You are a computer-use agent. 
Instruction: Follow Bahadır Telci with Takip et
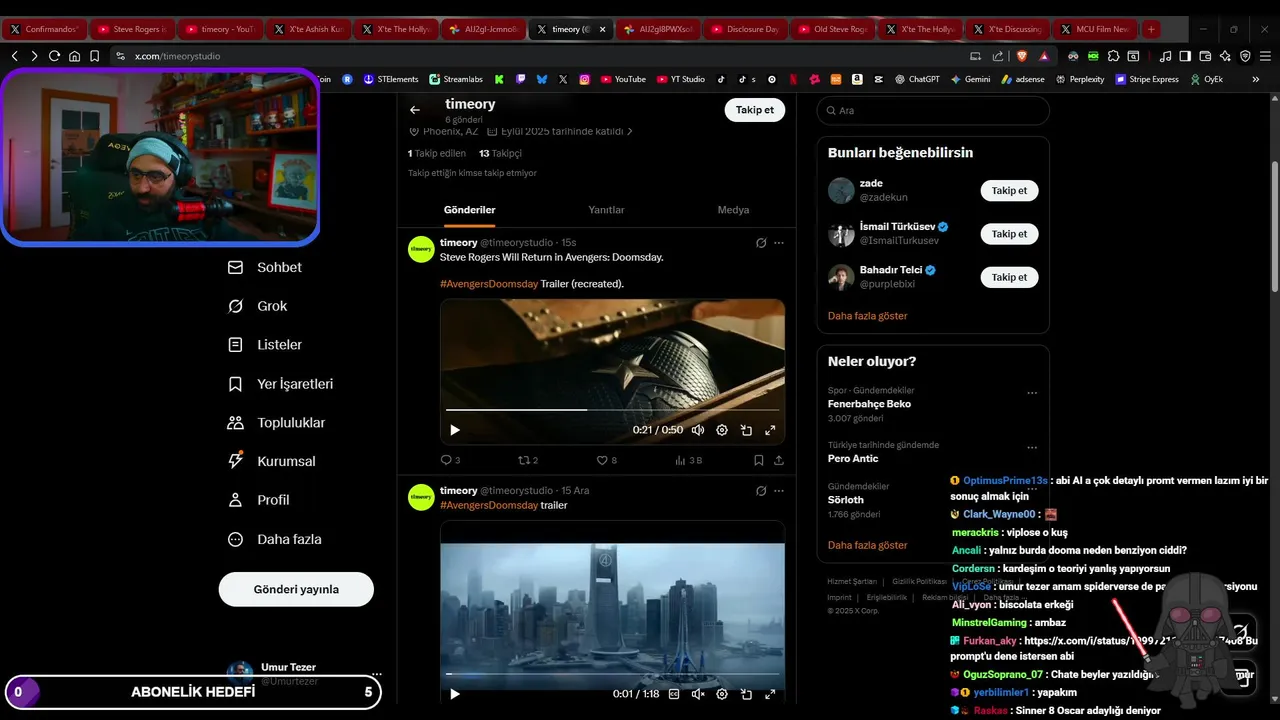pyautogui.click(x=1009, y=277)
